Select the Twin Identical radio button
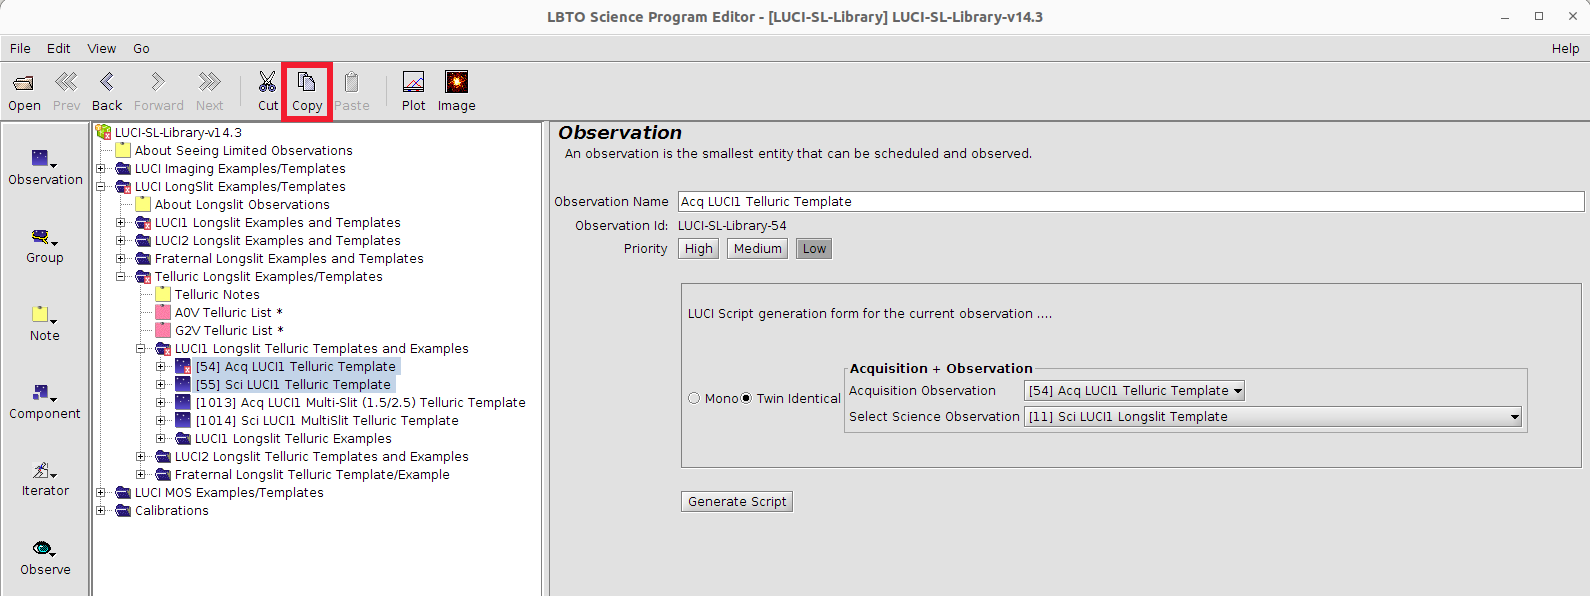The width and height of the screenshot is (1590, 596). coord(746,398)
